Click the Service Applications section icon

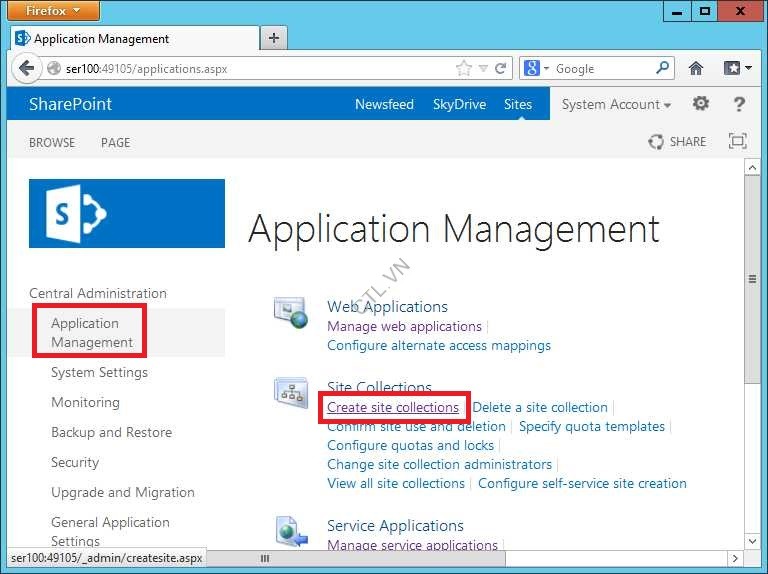[x=291, y=530]
